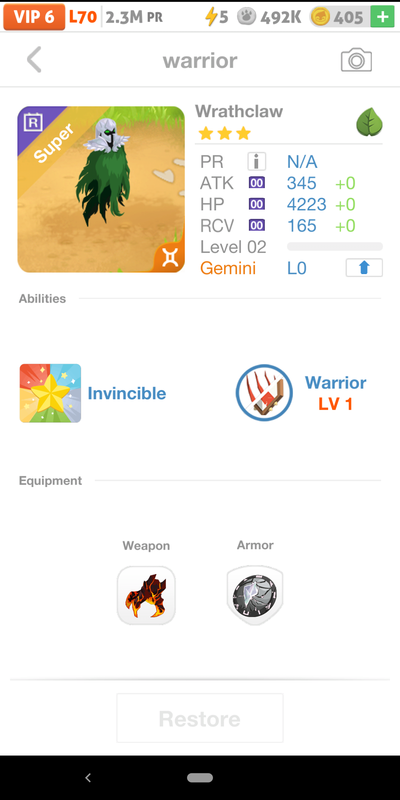Open the PR info icon

[x=257, y=162]
